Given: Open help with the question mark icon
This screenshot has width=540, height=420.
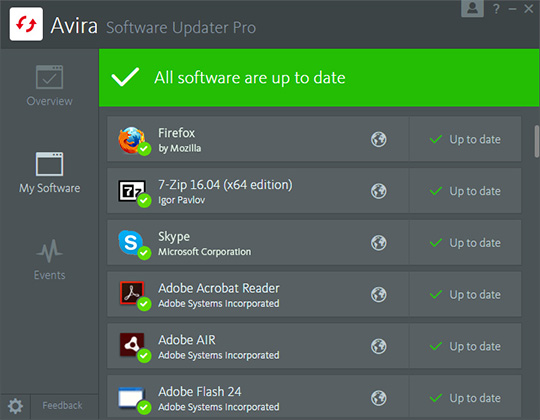Looking at the screenshot, I should (x=496, y=9).
